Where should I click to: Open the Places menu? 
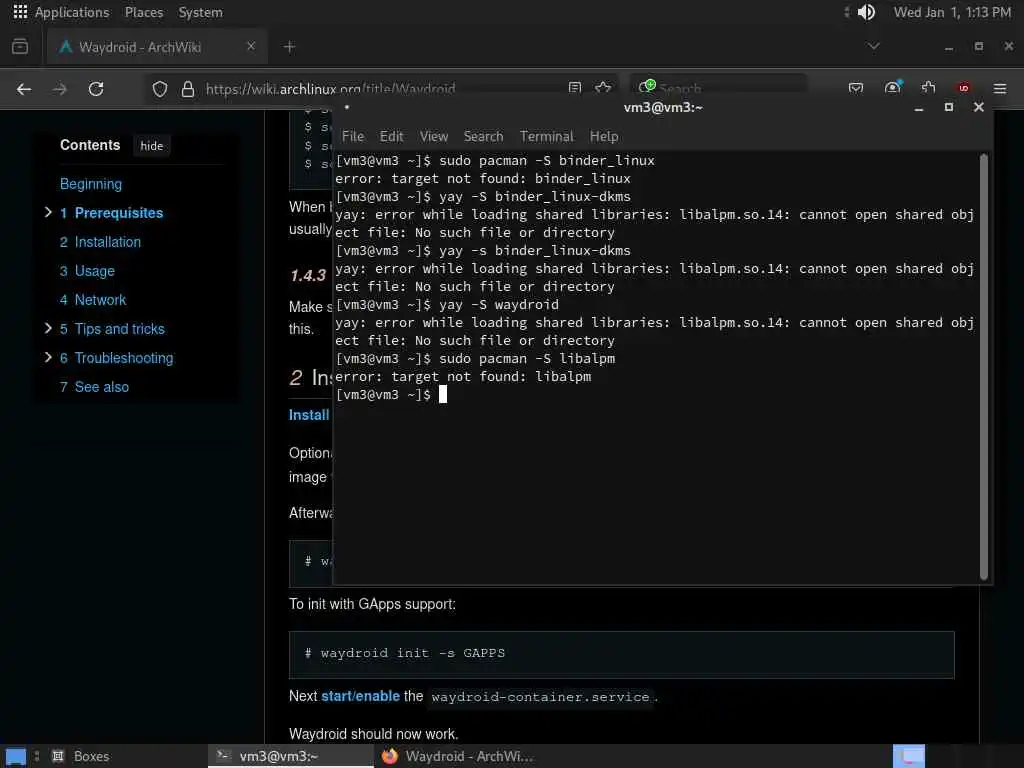(x=144, y=12)
